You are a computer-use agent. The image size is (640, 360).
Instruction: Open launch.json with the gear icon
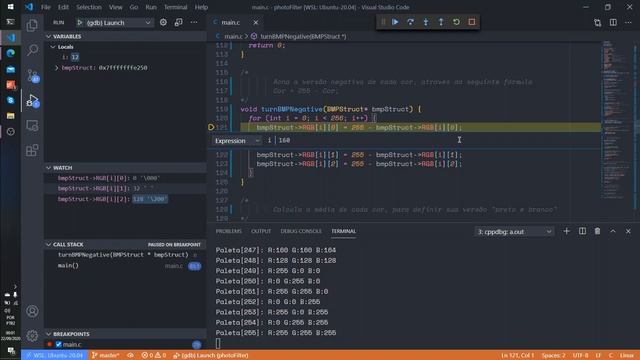[x=163, y=22]
